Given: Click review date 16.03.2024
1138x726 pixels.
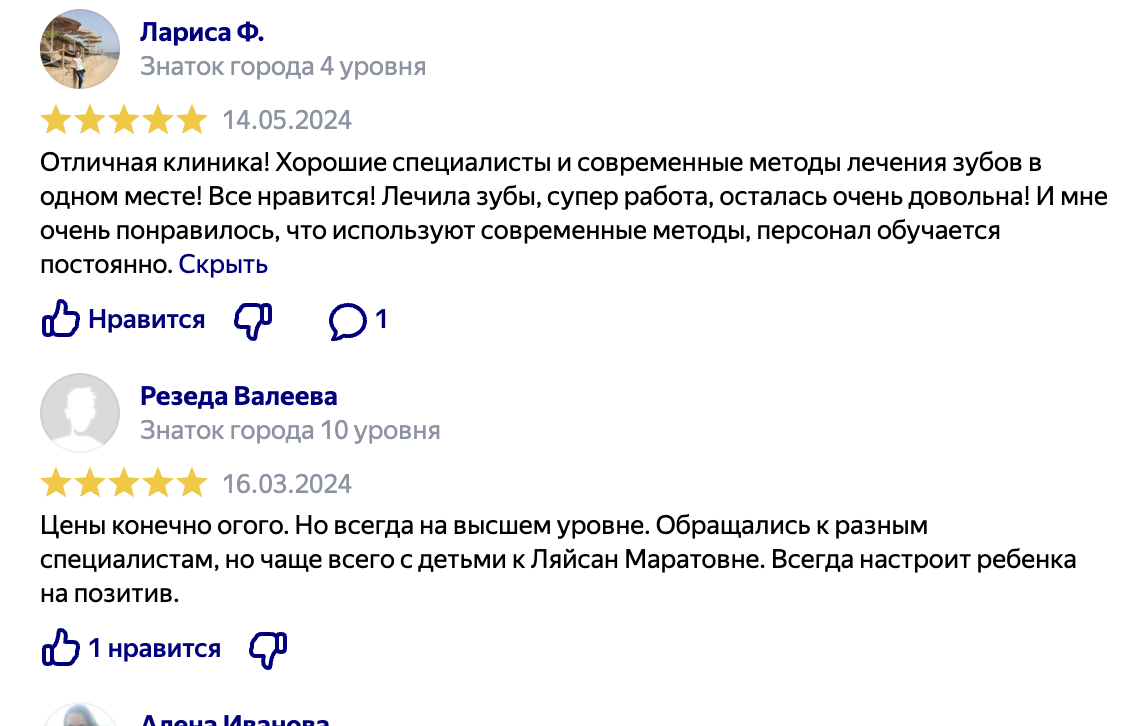Looking at the screenshot, I should (287, 485).
